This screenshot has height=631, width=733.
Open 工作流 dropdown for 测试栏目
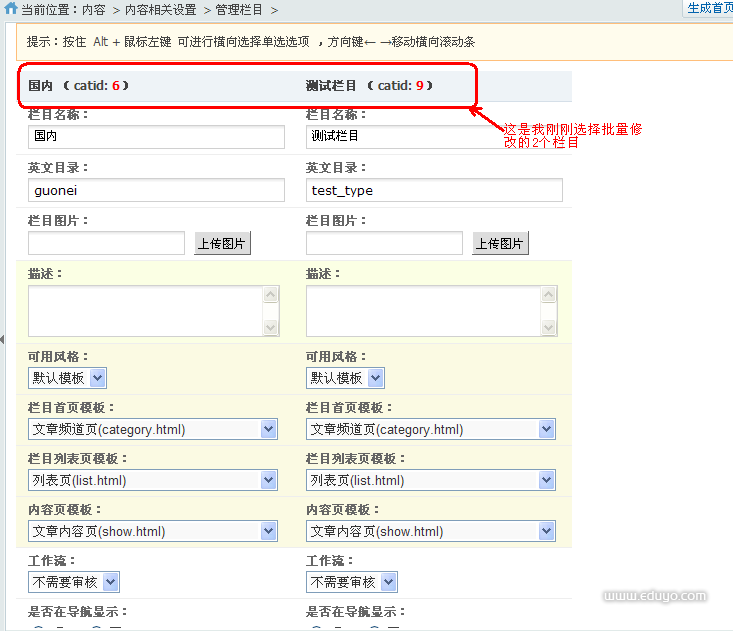coord(352,582)
